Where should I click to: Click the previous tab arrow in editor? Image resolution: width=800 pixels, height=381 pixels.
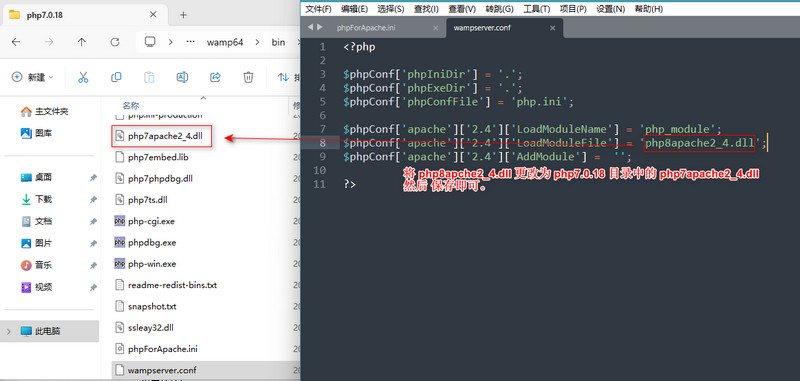pyautogui.click(x=310, y=28)
